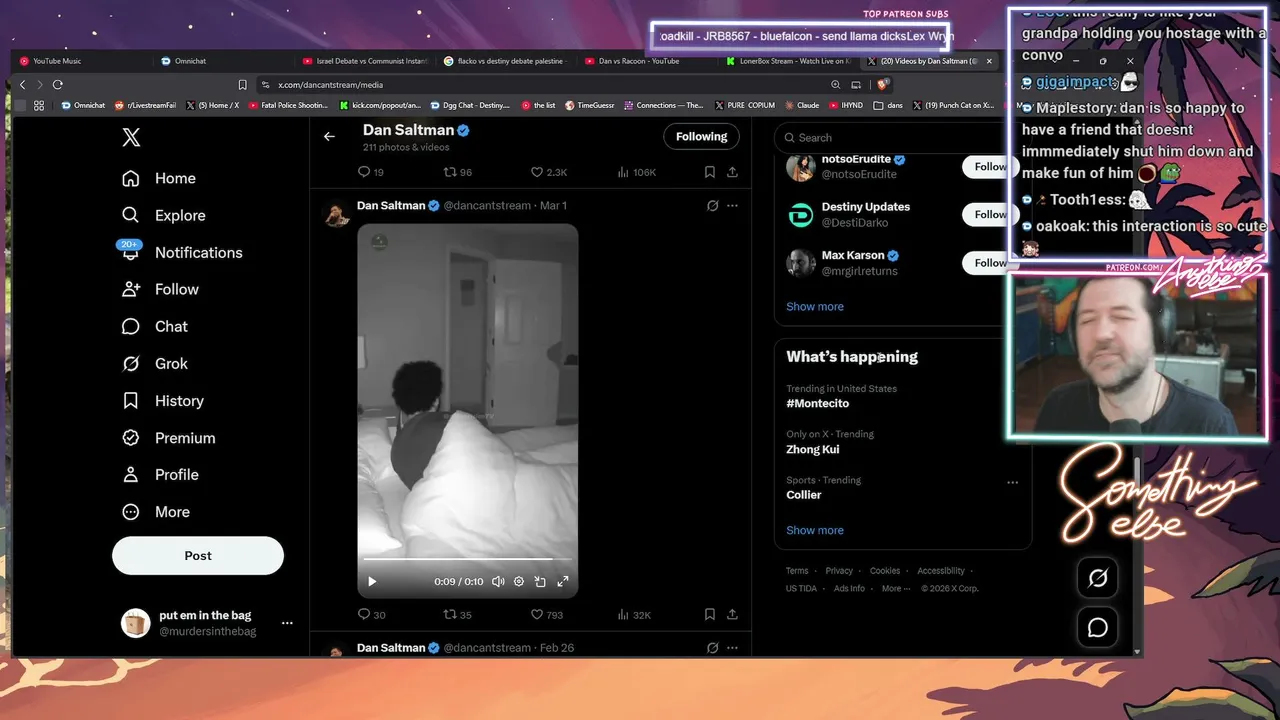The width and height of the screenshot is (1280, 720).
Task: Expand the footer More menu
Action: [895, 589]
